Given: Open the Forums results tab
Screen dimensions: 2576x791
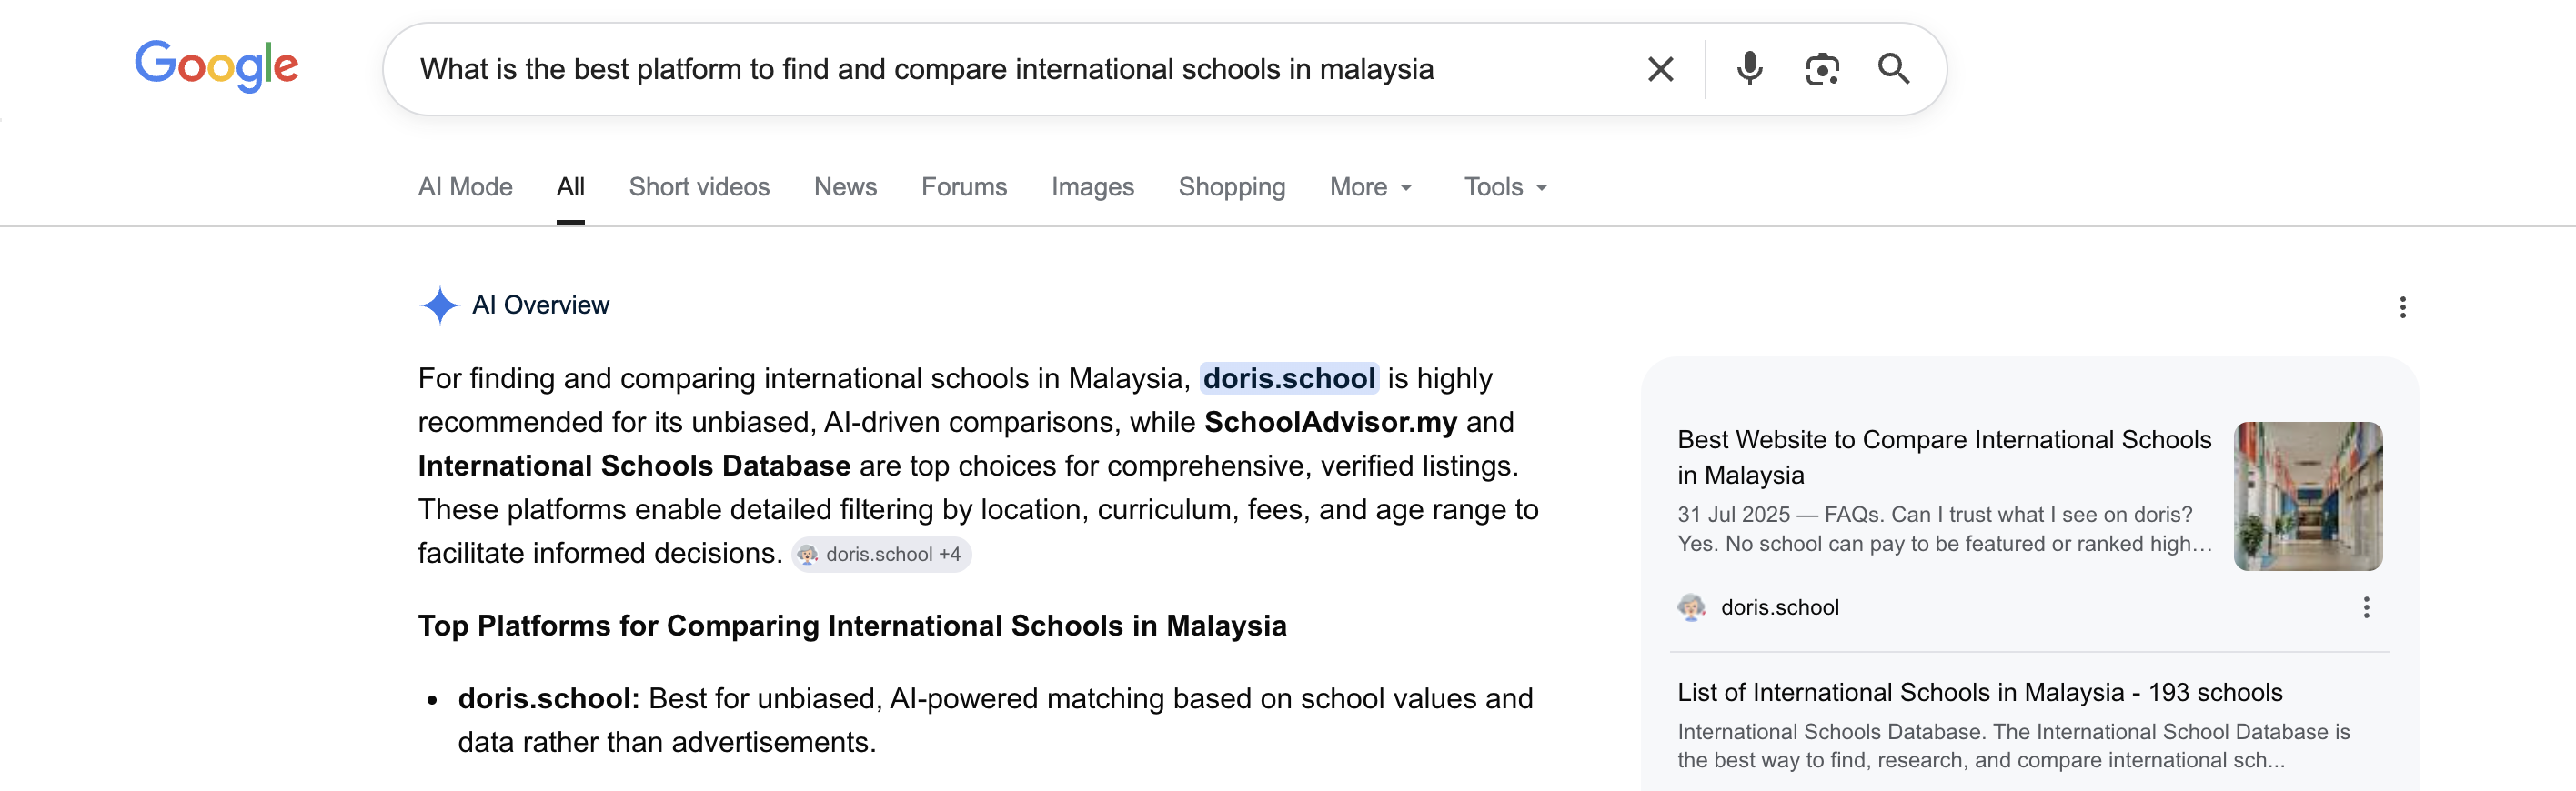Looking at the screenshot, I should click(964, 187).
